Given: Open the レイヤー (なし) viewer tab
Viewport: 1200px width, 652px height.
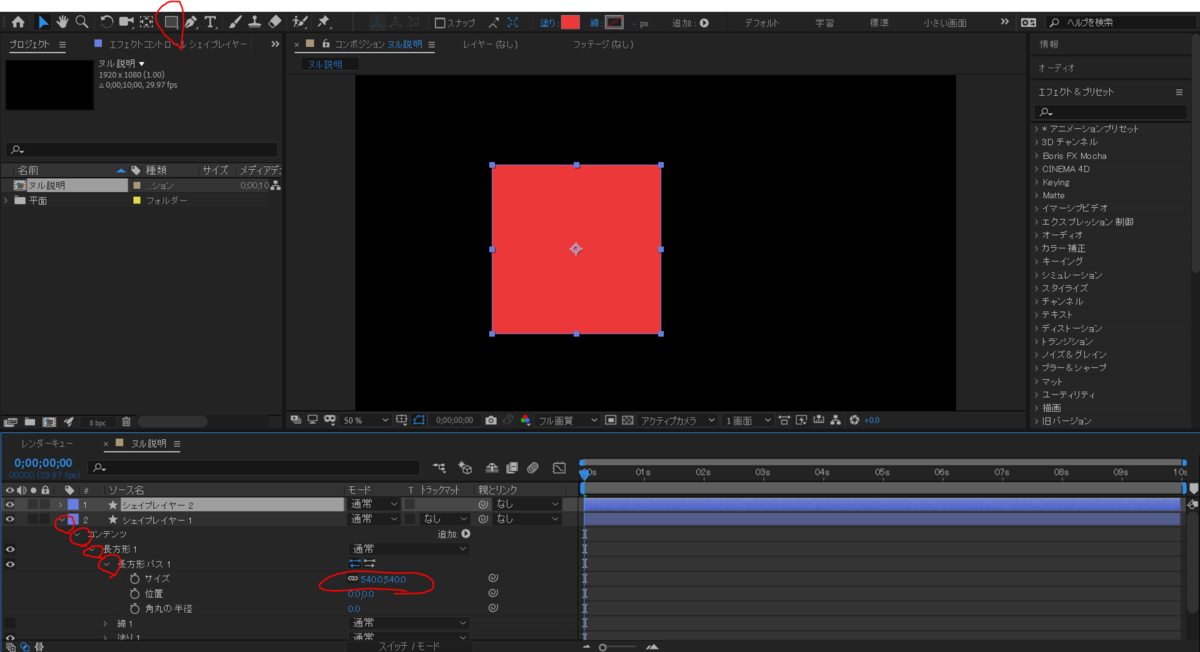Looking at the screenshot, I should pyautogui.click(x=490, y=45).
